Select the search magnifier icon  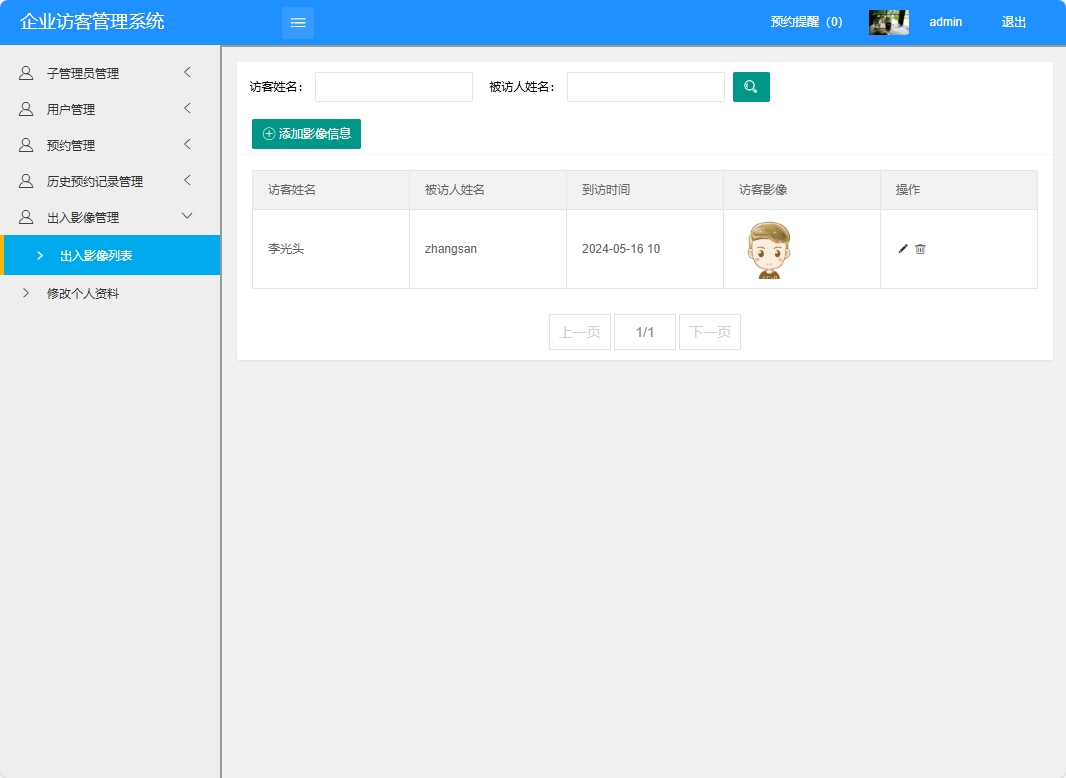pos(751,87)
